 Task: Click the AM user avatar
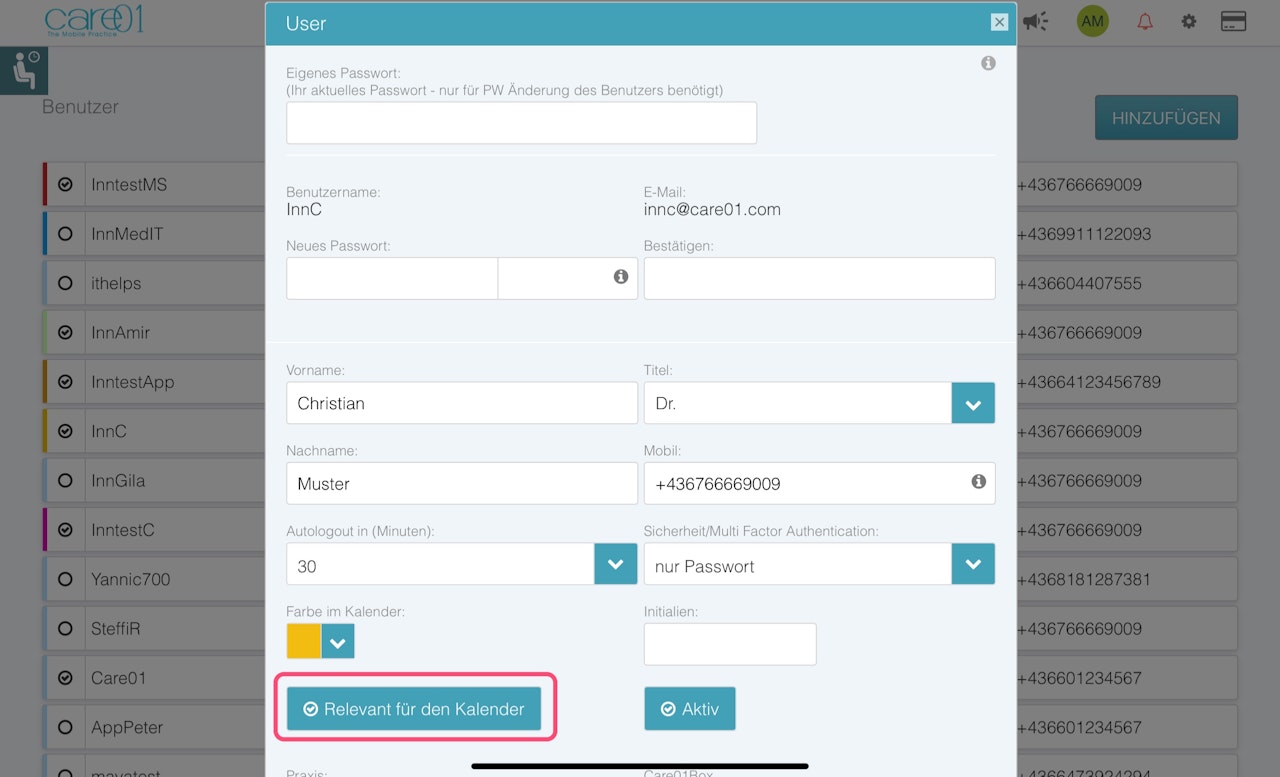pyautogui.click(x=1092, y=21)
